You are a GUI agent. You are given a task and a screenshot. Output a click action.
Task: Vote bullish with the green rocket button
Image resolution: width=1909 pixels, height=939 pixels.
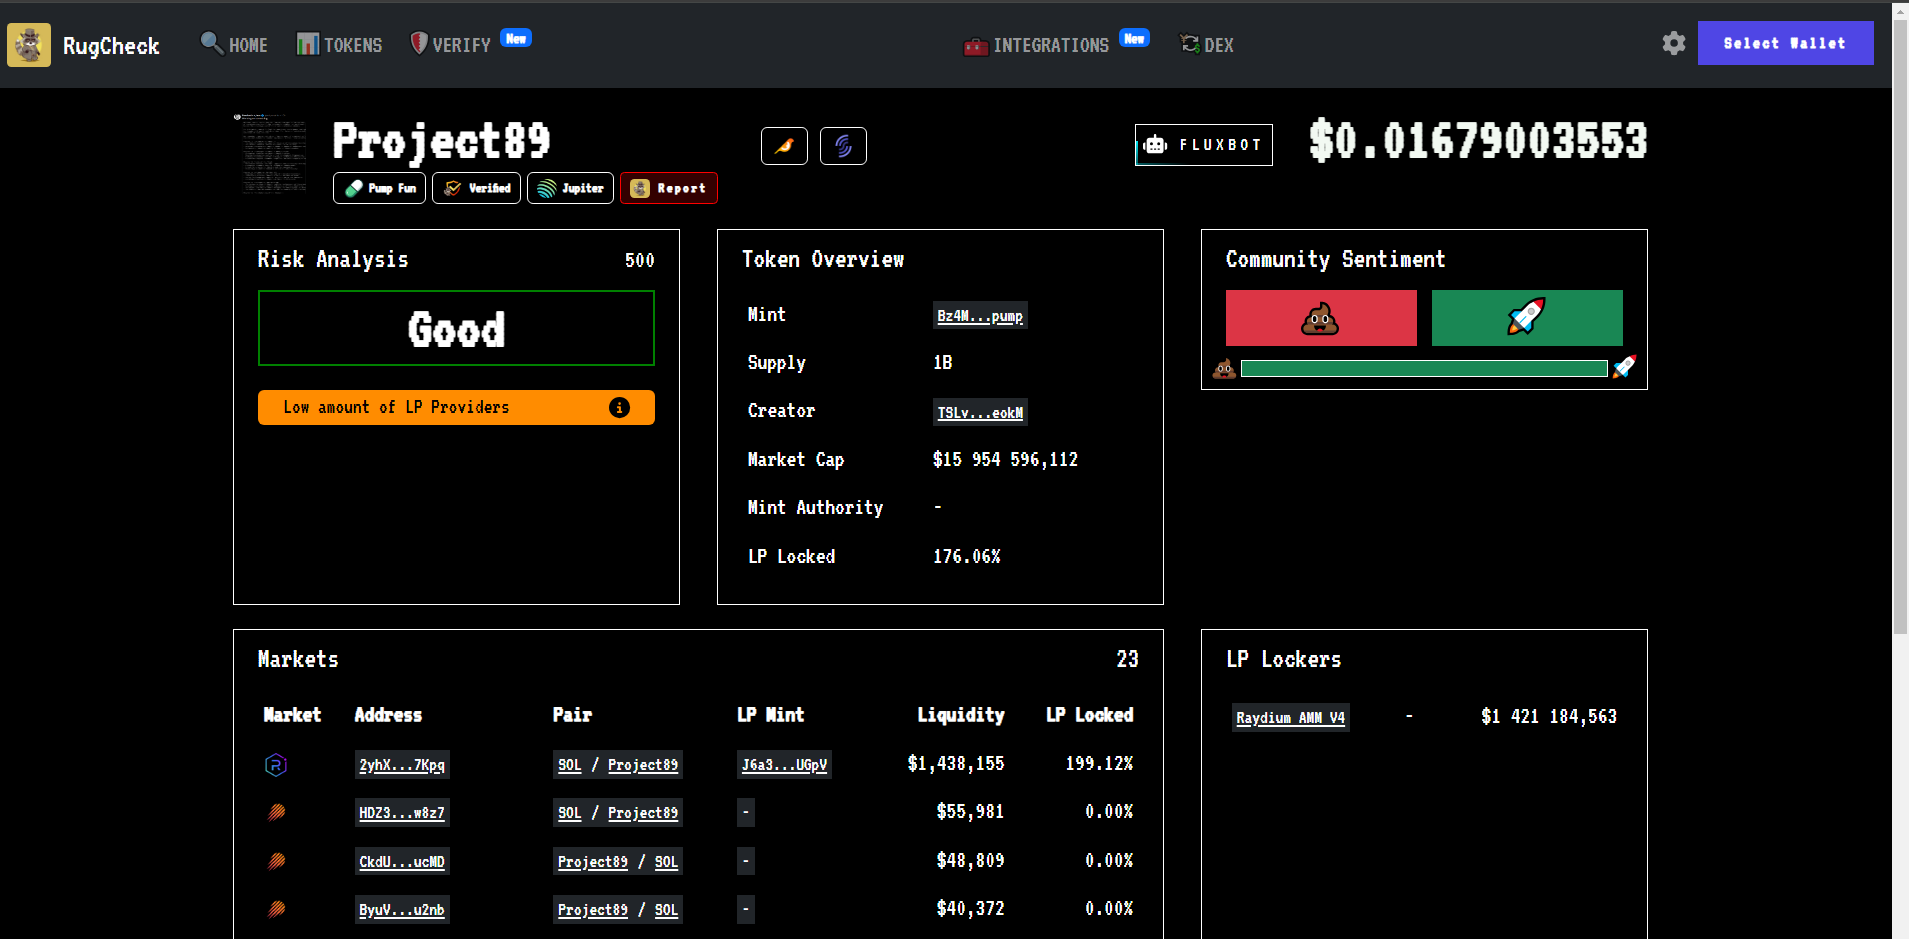[x=1527, y=318]
